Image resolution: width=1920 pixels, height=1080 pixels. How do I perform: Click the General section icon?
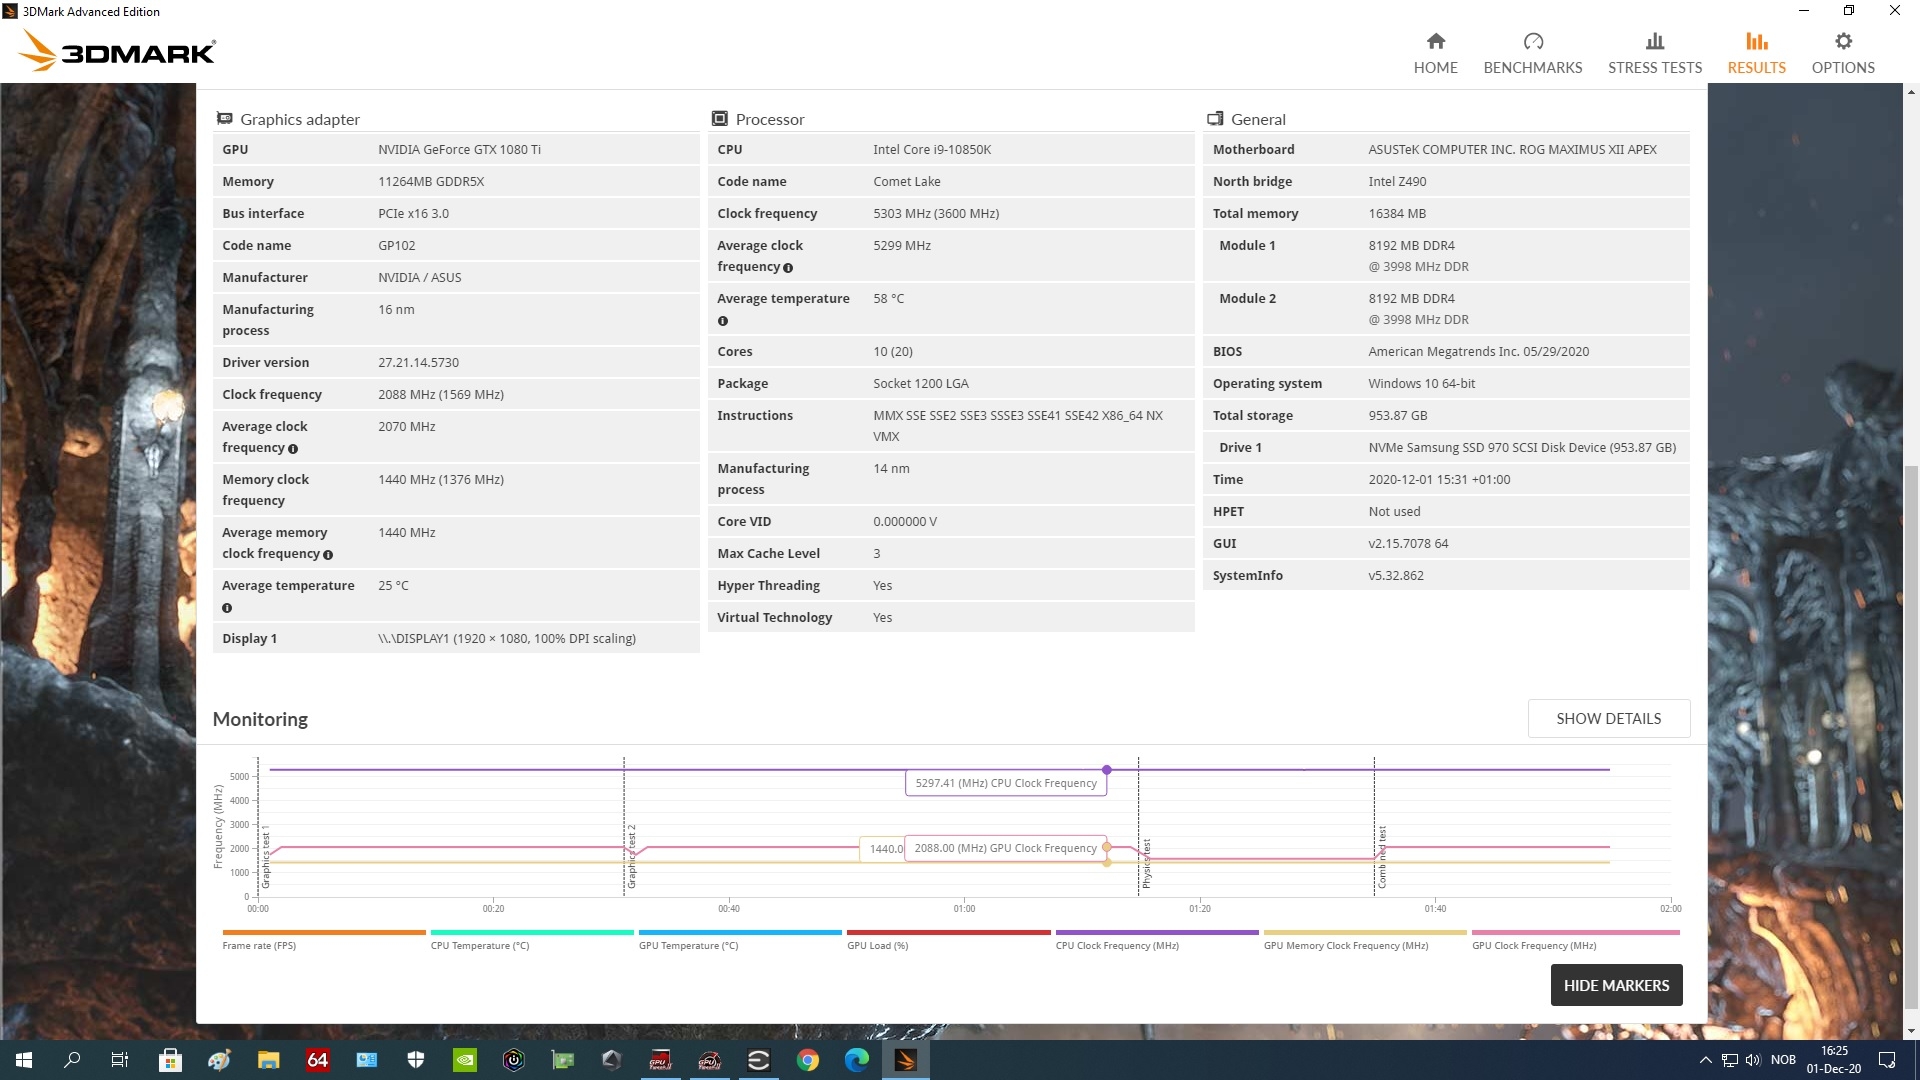coord(1215,119)
